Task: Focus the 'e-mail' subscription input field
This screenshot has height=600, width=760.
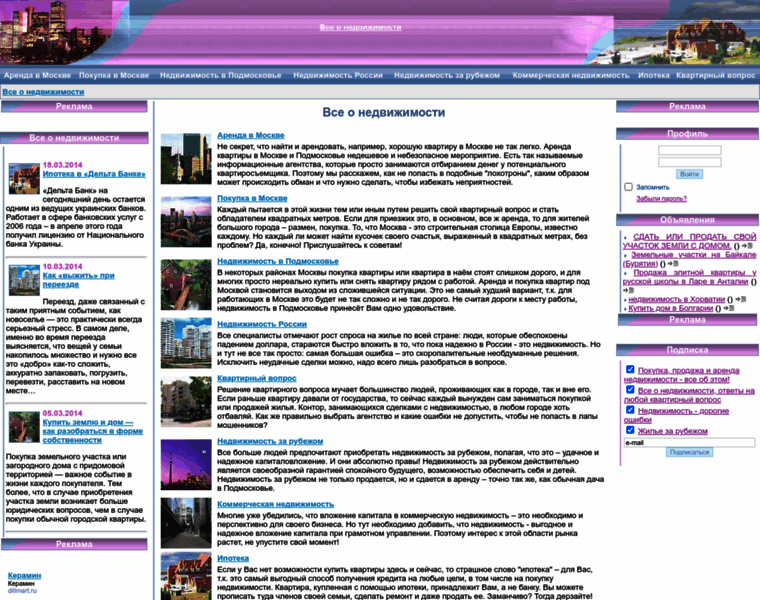Action: pos(689,442)
